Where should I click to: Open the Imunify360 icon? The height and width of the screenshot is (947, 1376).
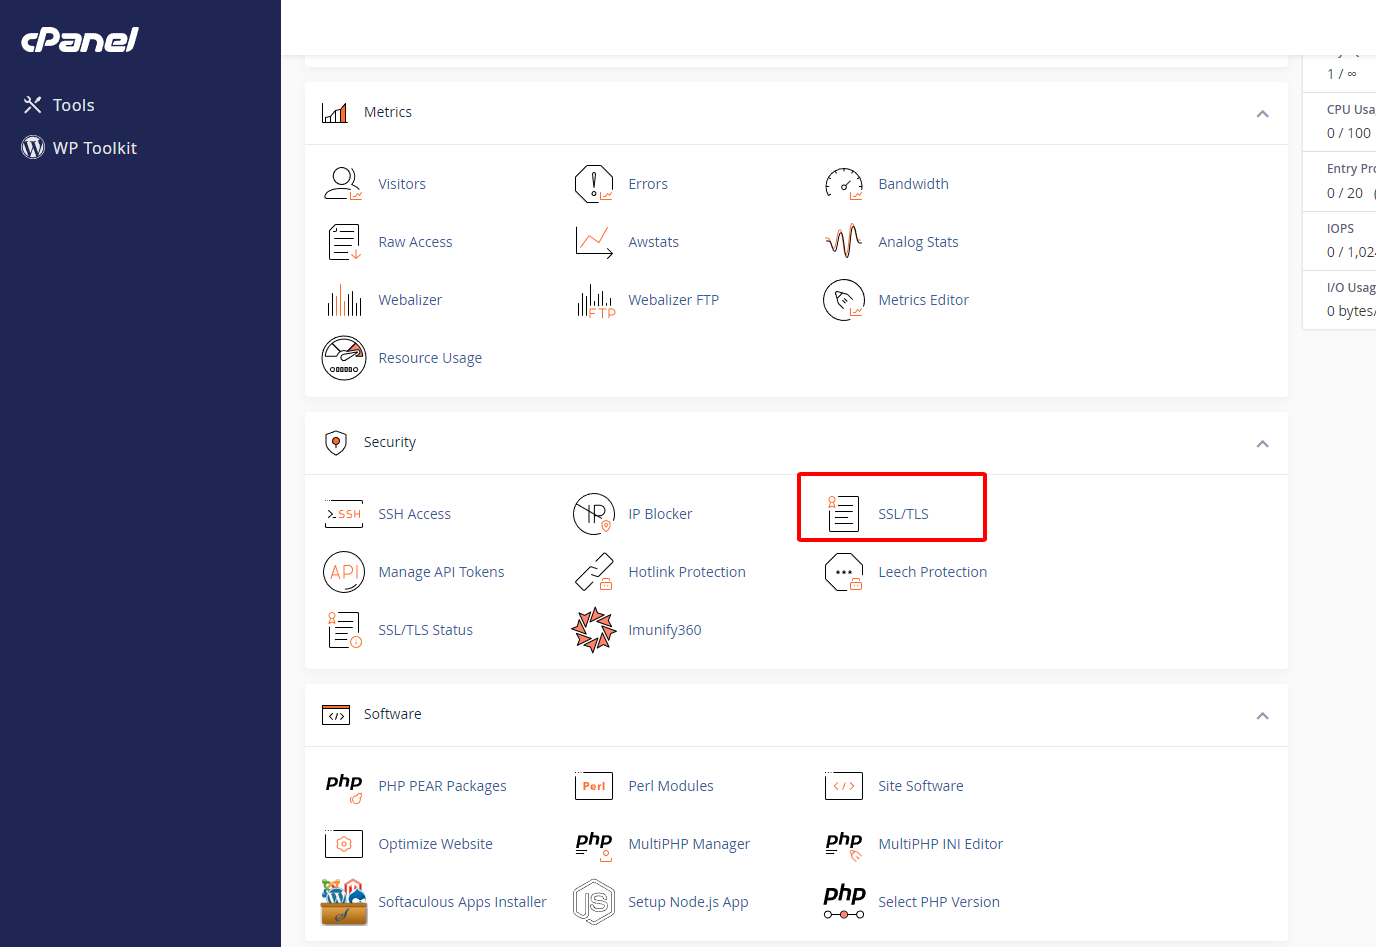[x=593, y=630]
